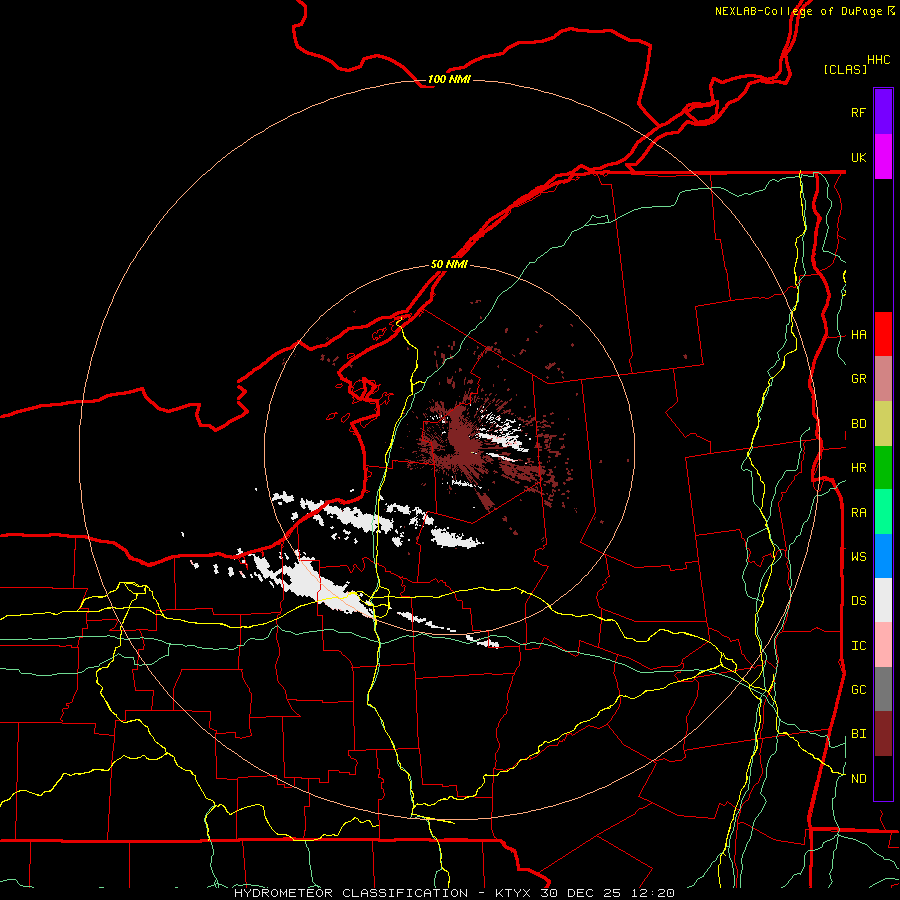Click the UK magenta legend swatch
The height and width of the screenshot is (900, 900).
coord(883,157)
